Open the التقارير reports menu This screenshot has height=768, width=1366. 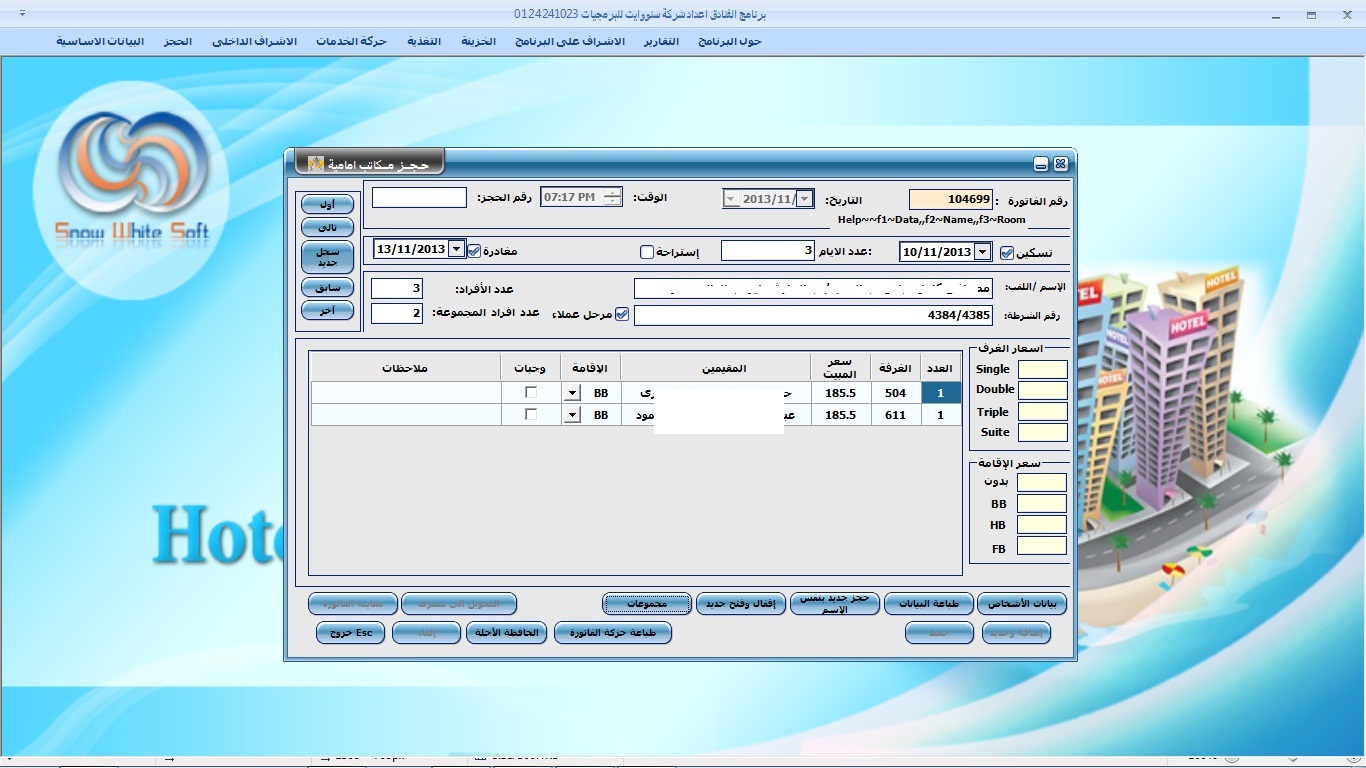(660, 41)
